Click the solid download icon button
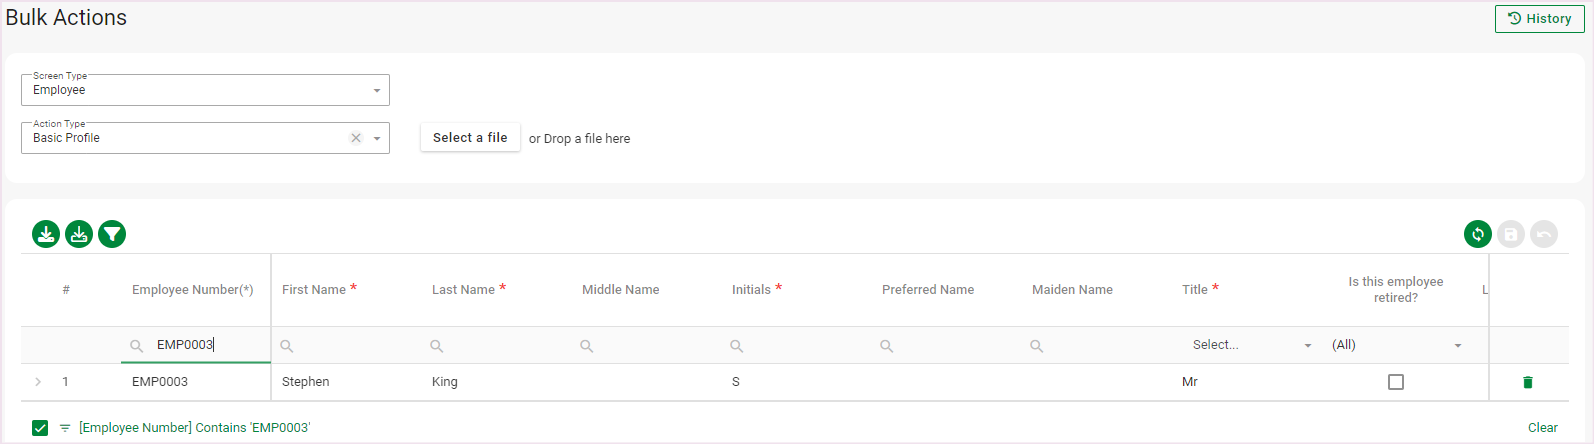Viewport: 1594px width, 444px height. click(x=46, y=234)
